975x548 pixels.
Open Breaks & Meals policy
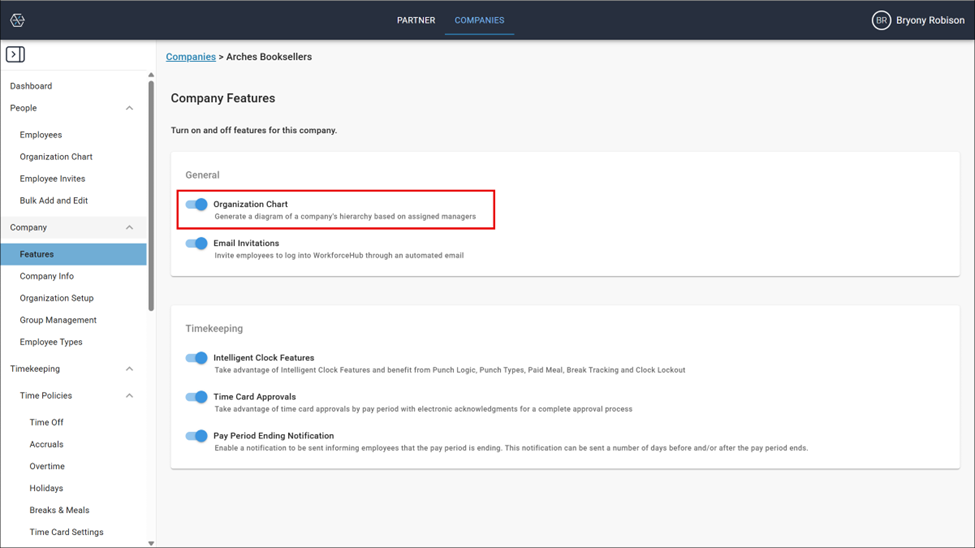pos(59,510)
